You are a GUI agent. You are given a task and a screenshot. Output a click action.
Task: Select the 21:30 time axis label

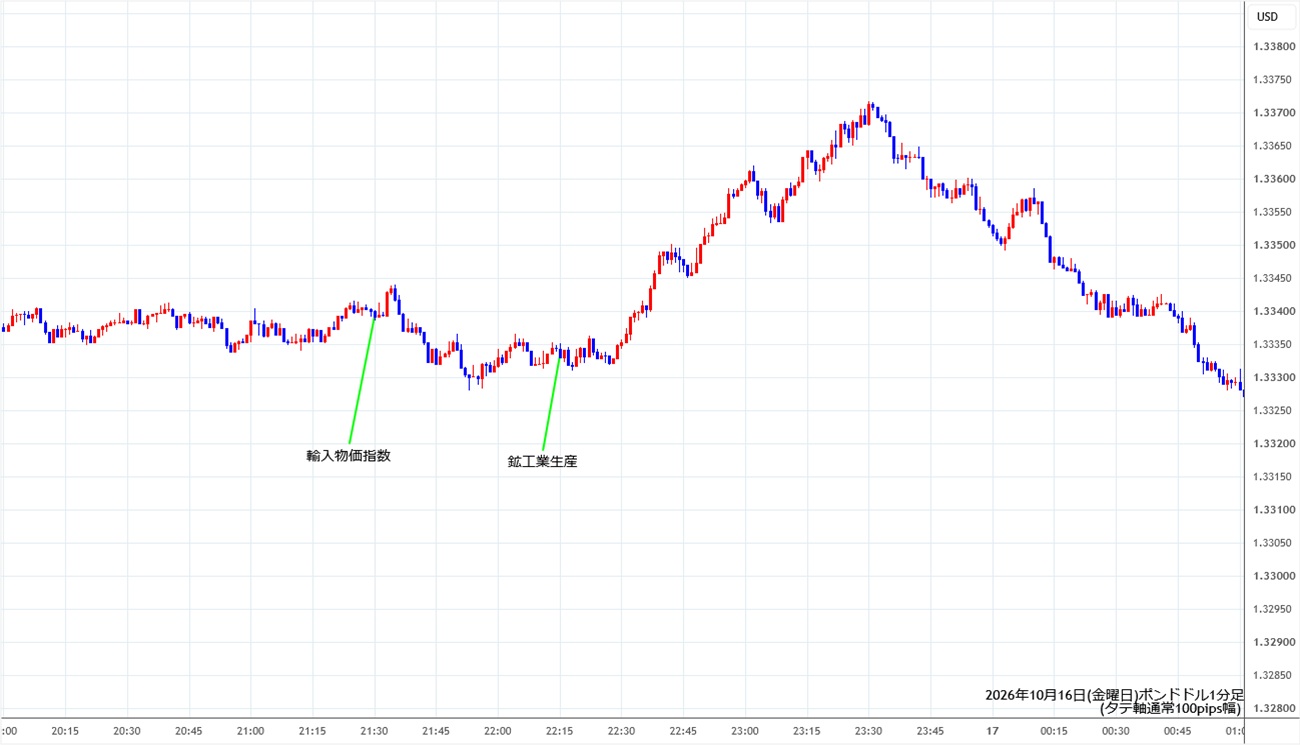point(374,731)
